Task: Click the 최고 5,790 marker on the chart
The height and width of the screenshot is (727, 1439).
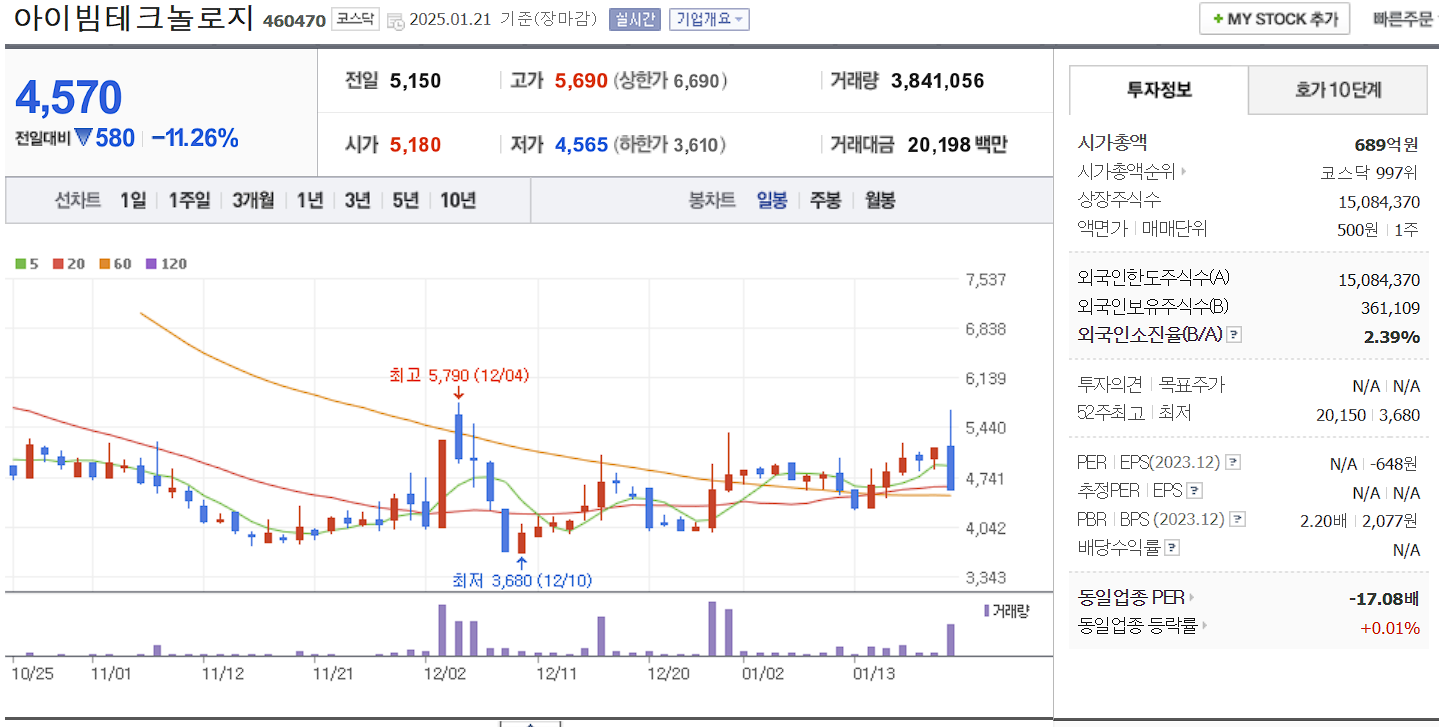Action: 458,376
